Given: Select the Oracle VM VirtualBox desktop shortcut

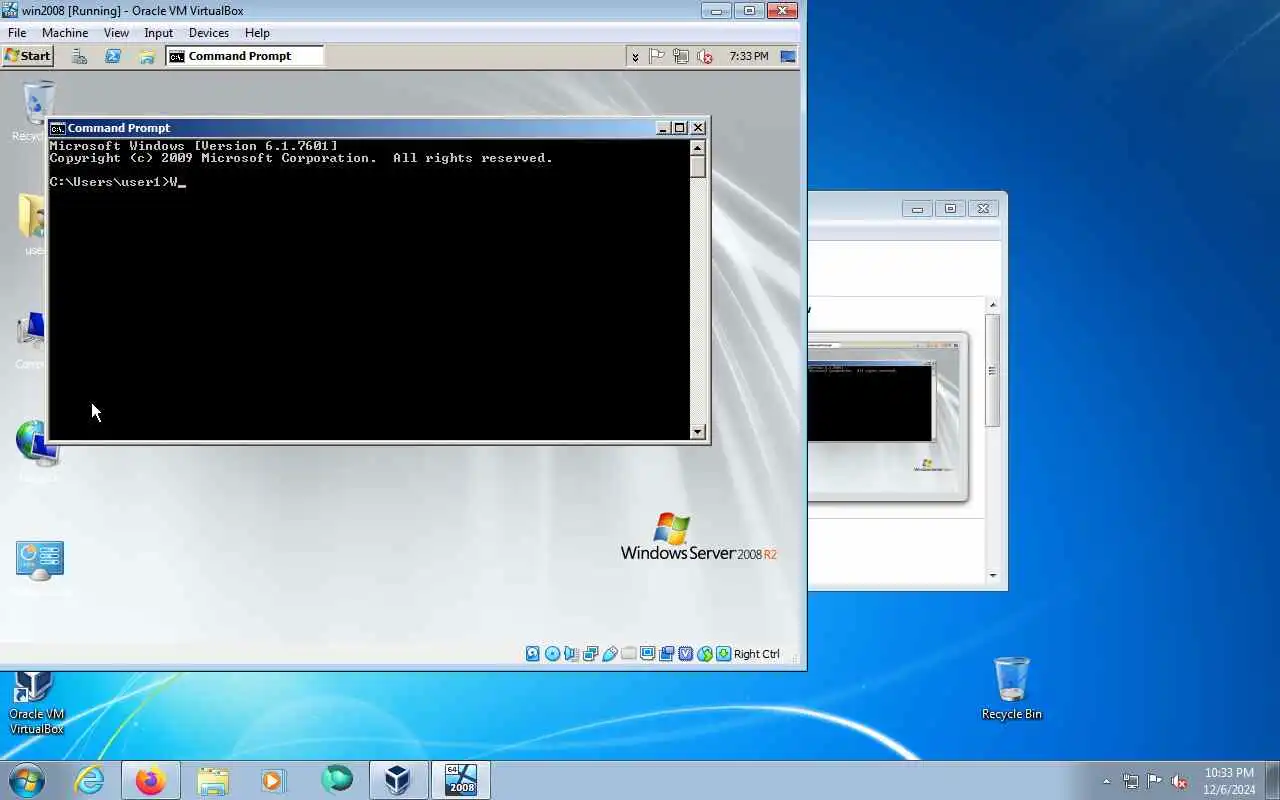Looking at the screenshot, I should point(36,703).
